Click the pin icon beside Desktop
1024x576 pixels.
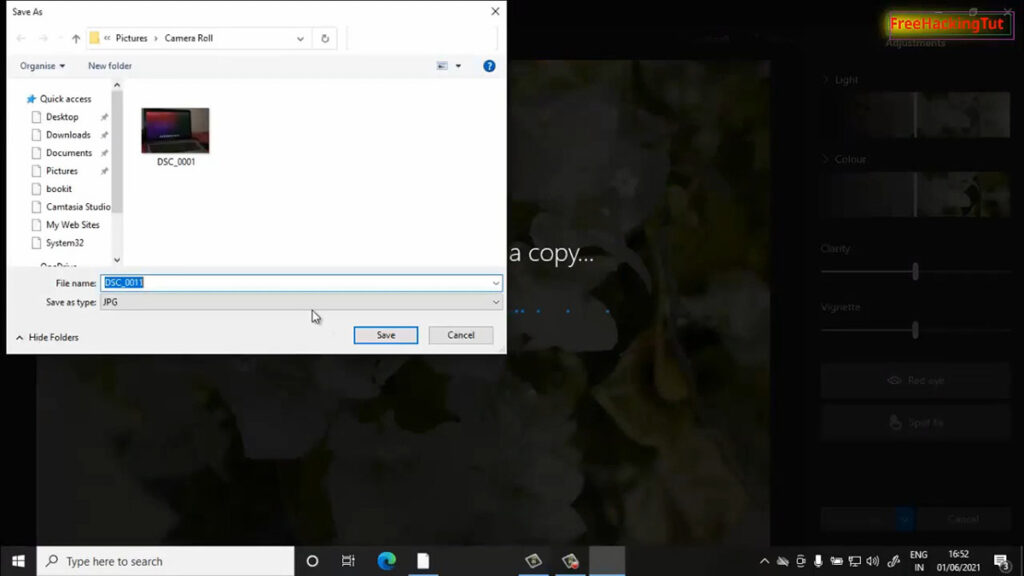(x=104, y=117)
